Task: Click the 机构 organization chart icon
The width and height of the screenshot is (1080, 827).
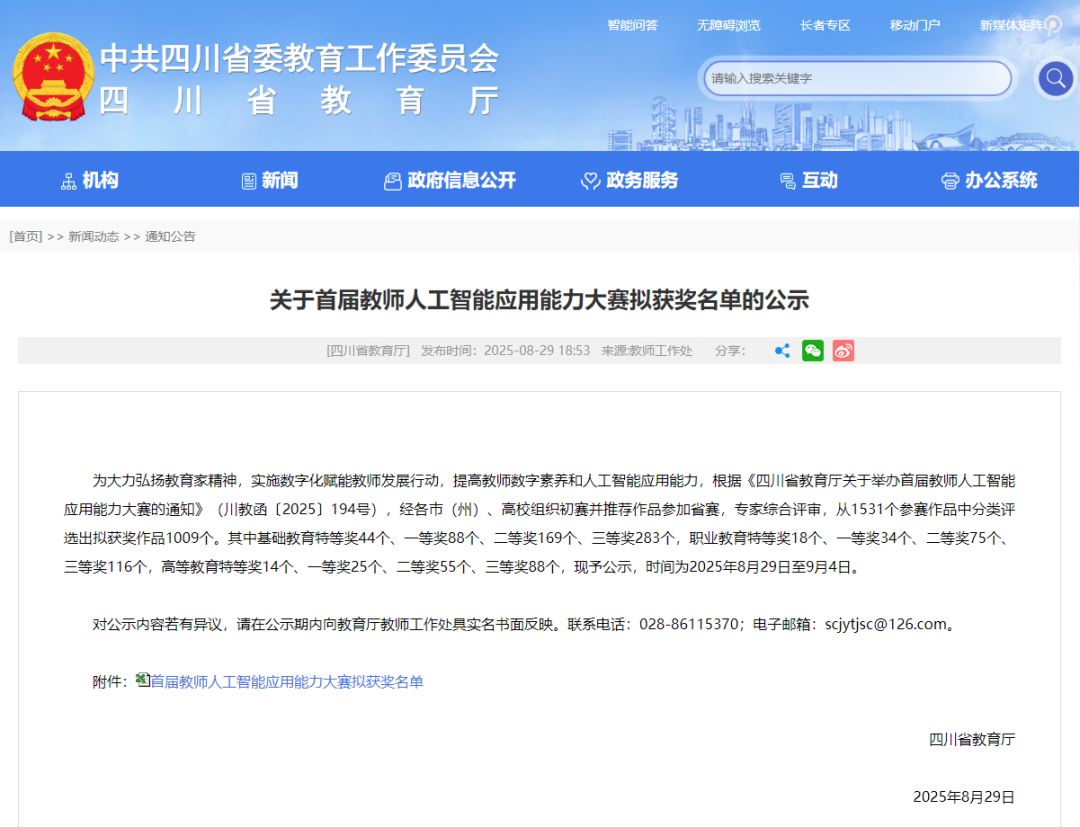Action: 67,180
